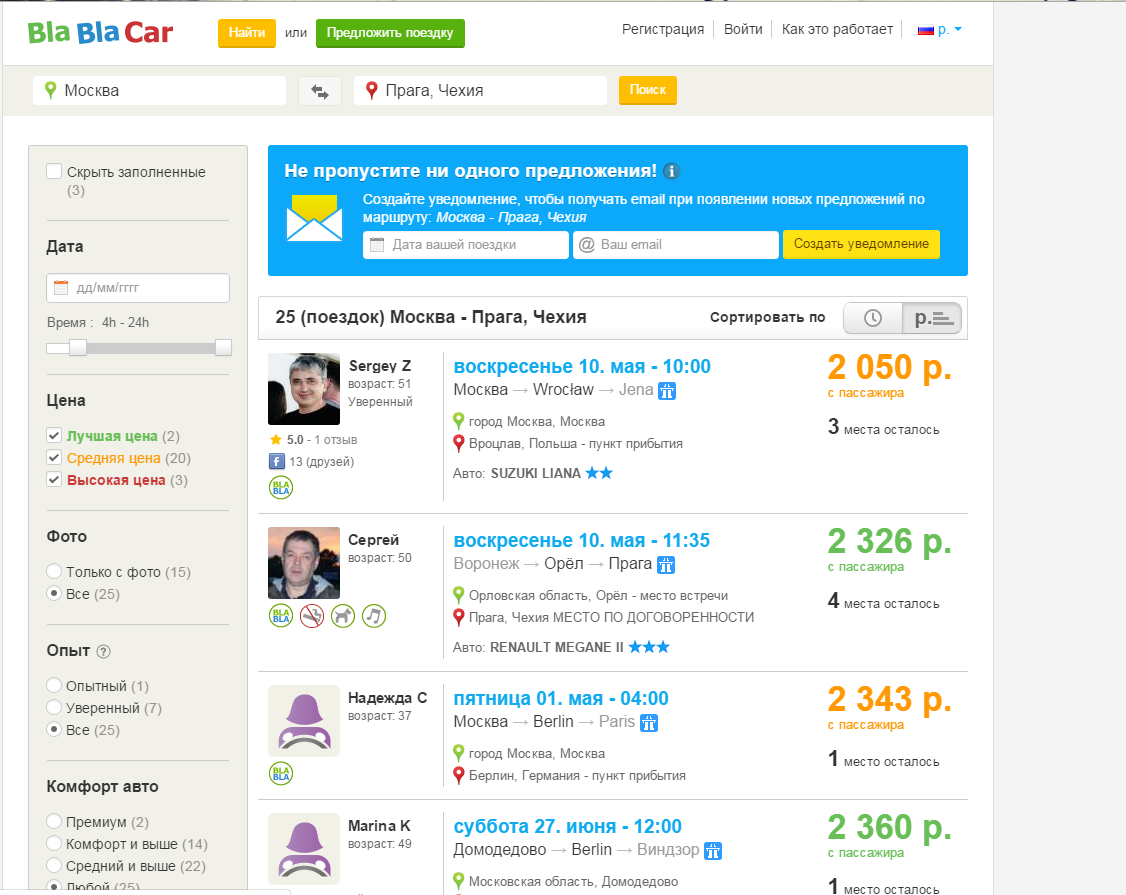
Task: Click sidebar дд/мм/гггг date field
Action: (x=138, y=288)
